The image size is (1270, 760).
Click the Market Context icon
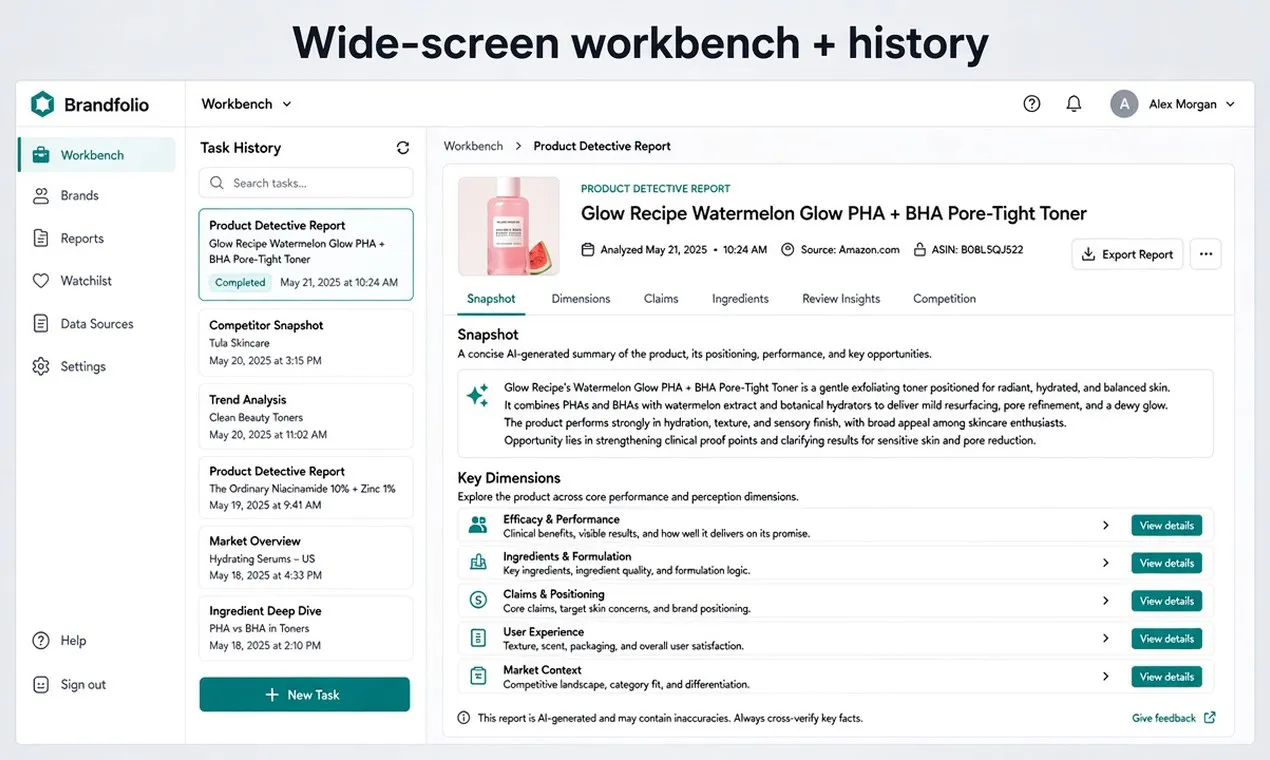[x=478, y=676]
